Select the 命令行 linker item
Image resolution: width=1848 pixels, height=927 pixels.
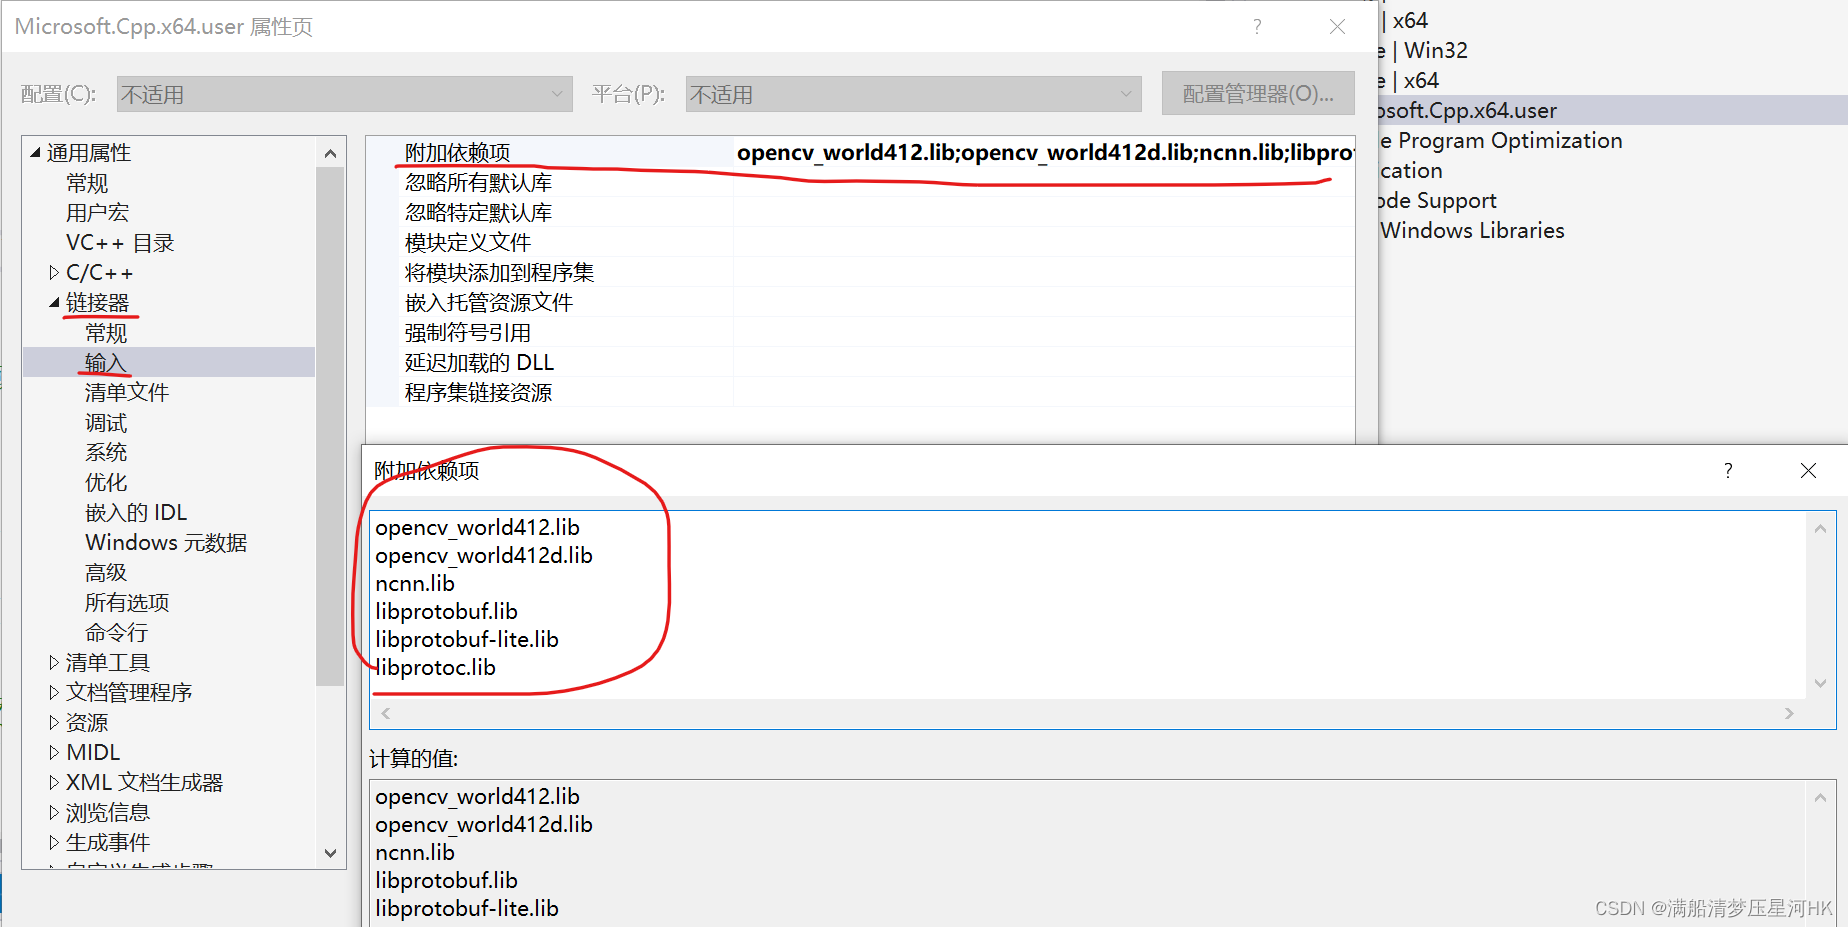point(116,633)
